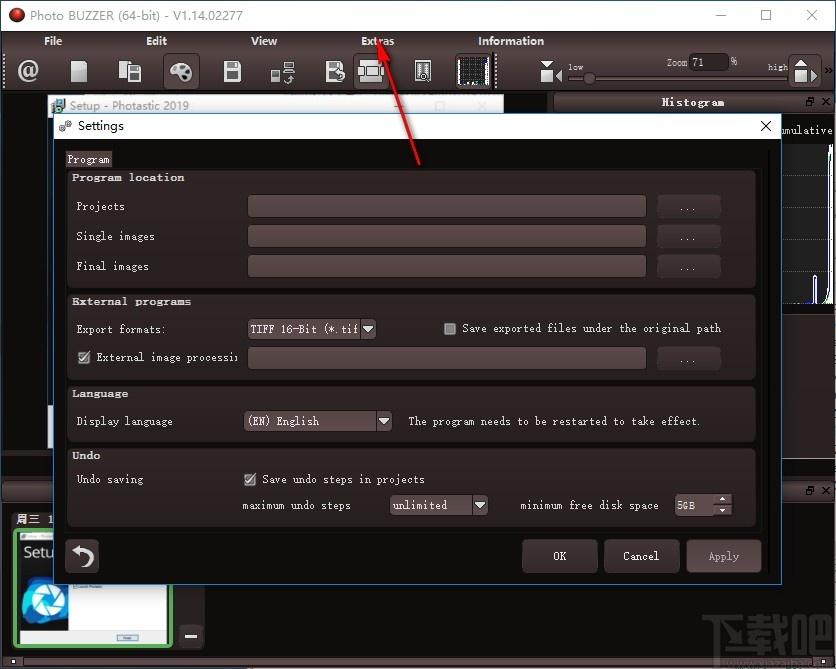Close the Histogram panel
Image resolution: width=836 pixels, height=669 pixels.
[826, 101]
